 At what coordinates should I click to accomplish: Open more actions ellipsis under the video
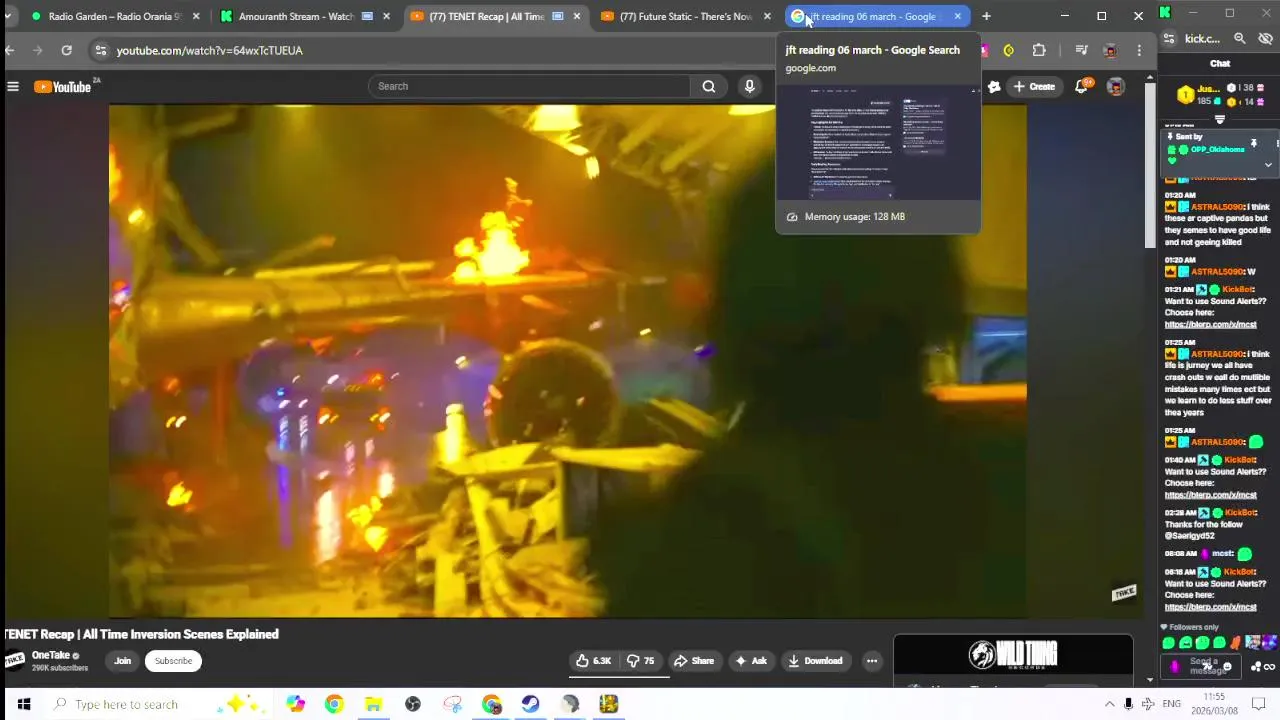[x=872, y=661]
